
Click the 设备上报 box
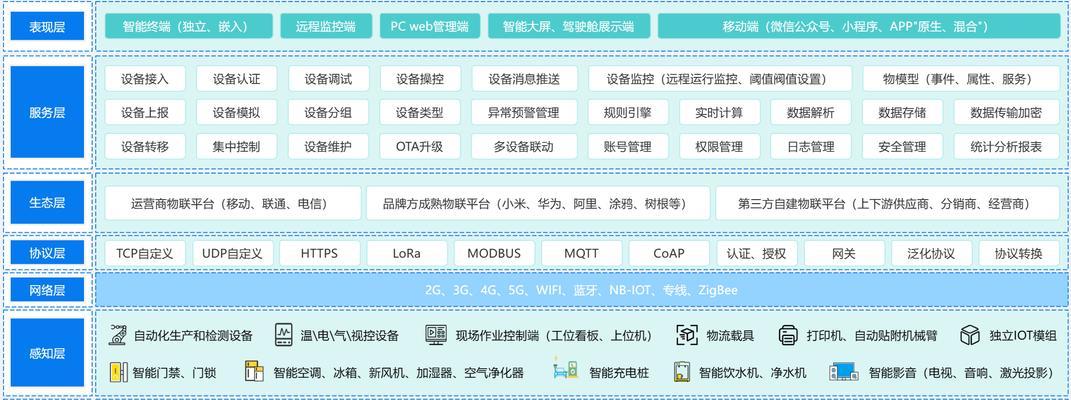(145, 112)
